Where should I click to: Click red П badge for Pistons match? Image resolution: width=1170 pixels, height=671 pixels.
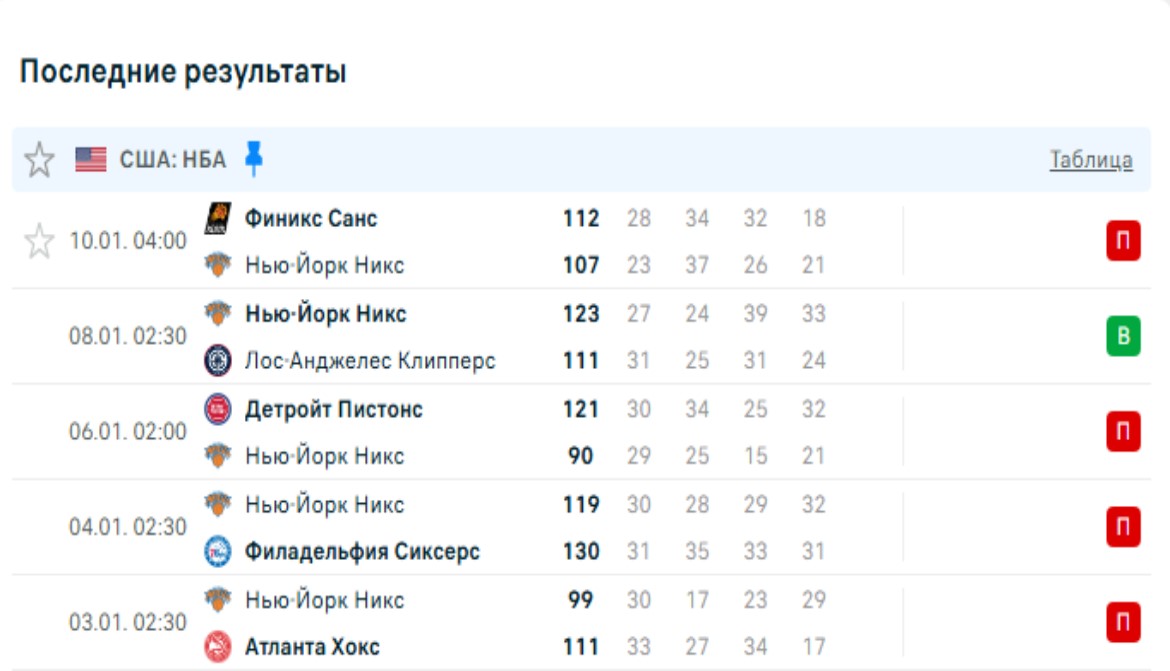1123,432
